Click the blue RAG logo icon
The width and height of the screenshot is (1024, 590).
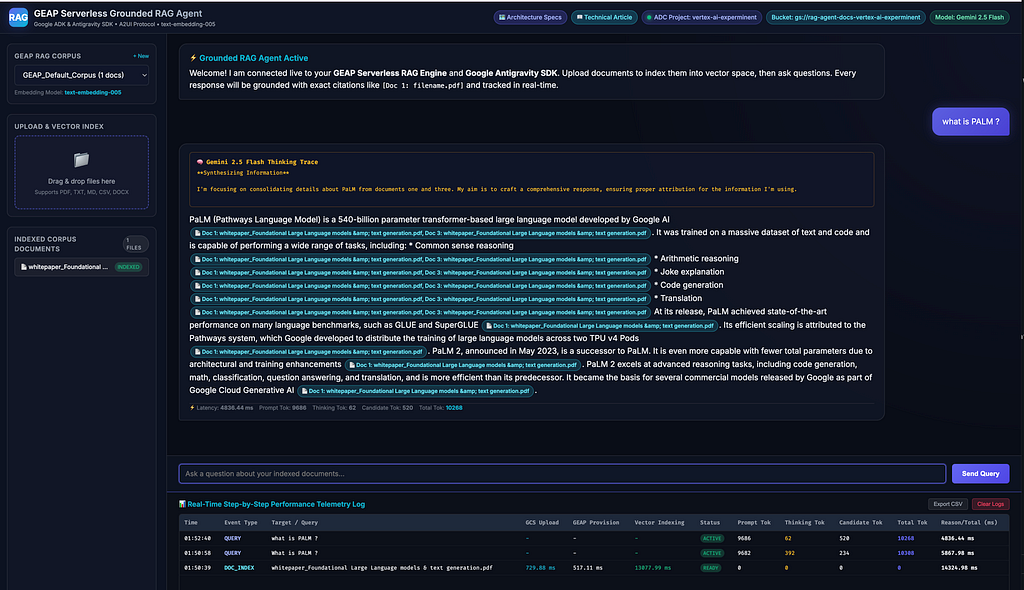click(18, 18)
